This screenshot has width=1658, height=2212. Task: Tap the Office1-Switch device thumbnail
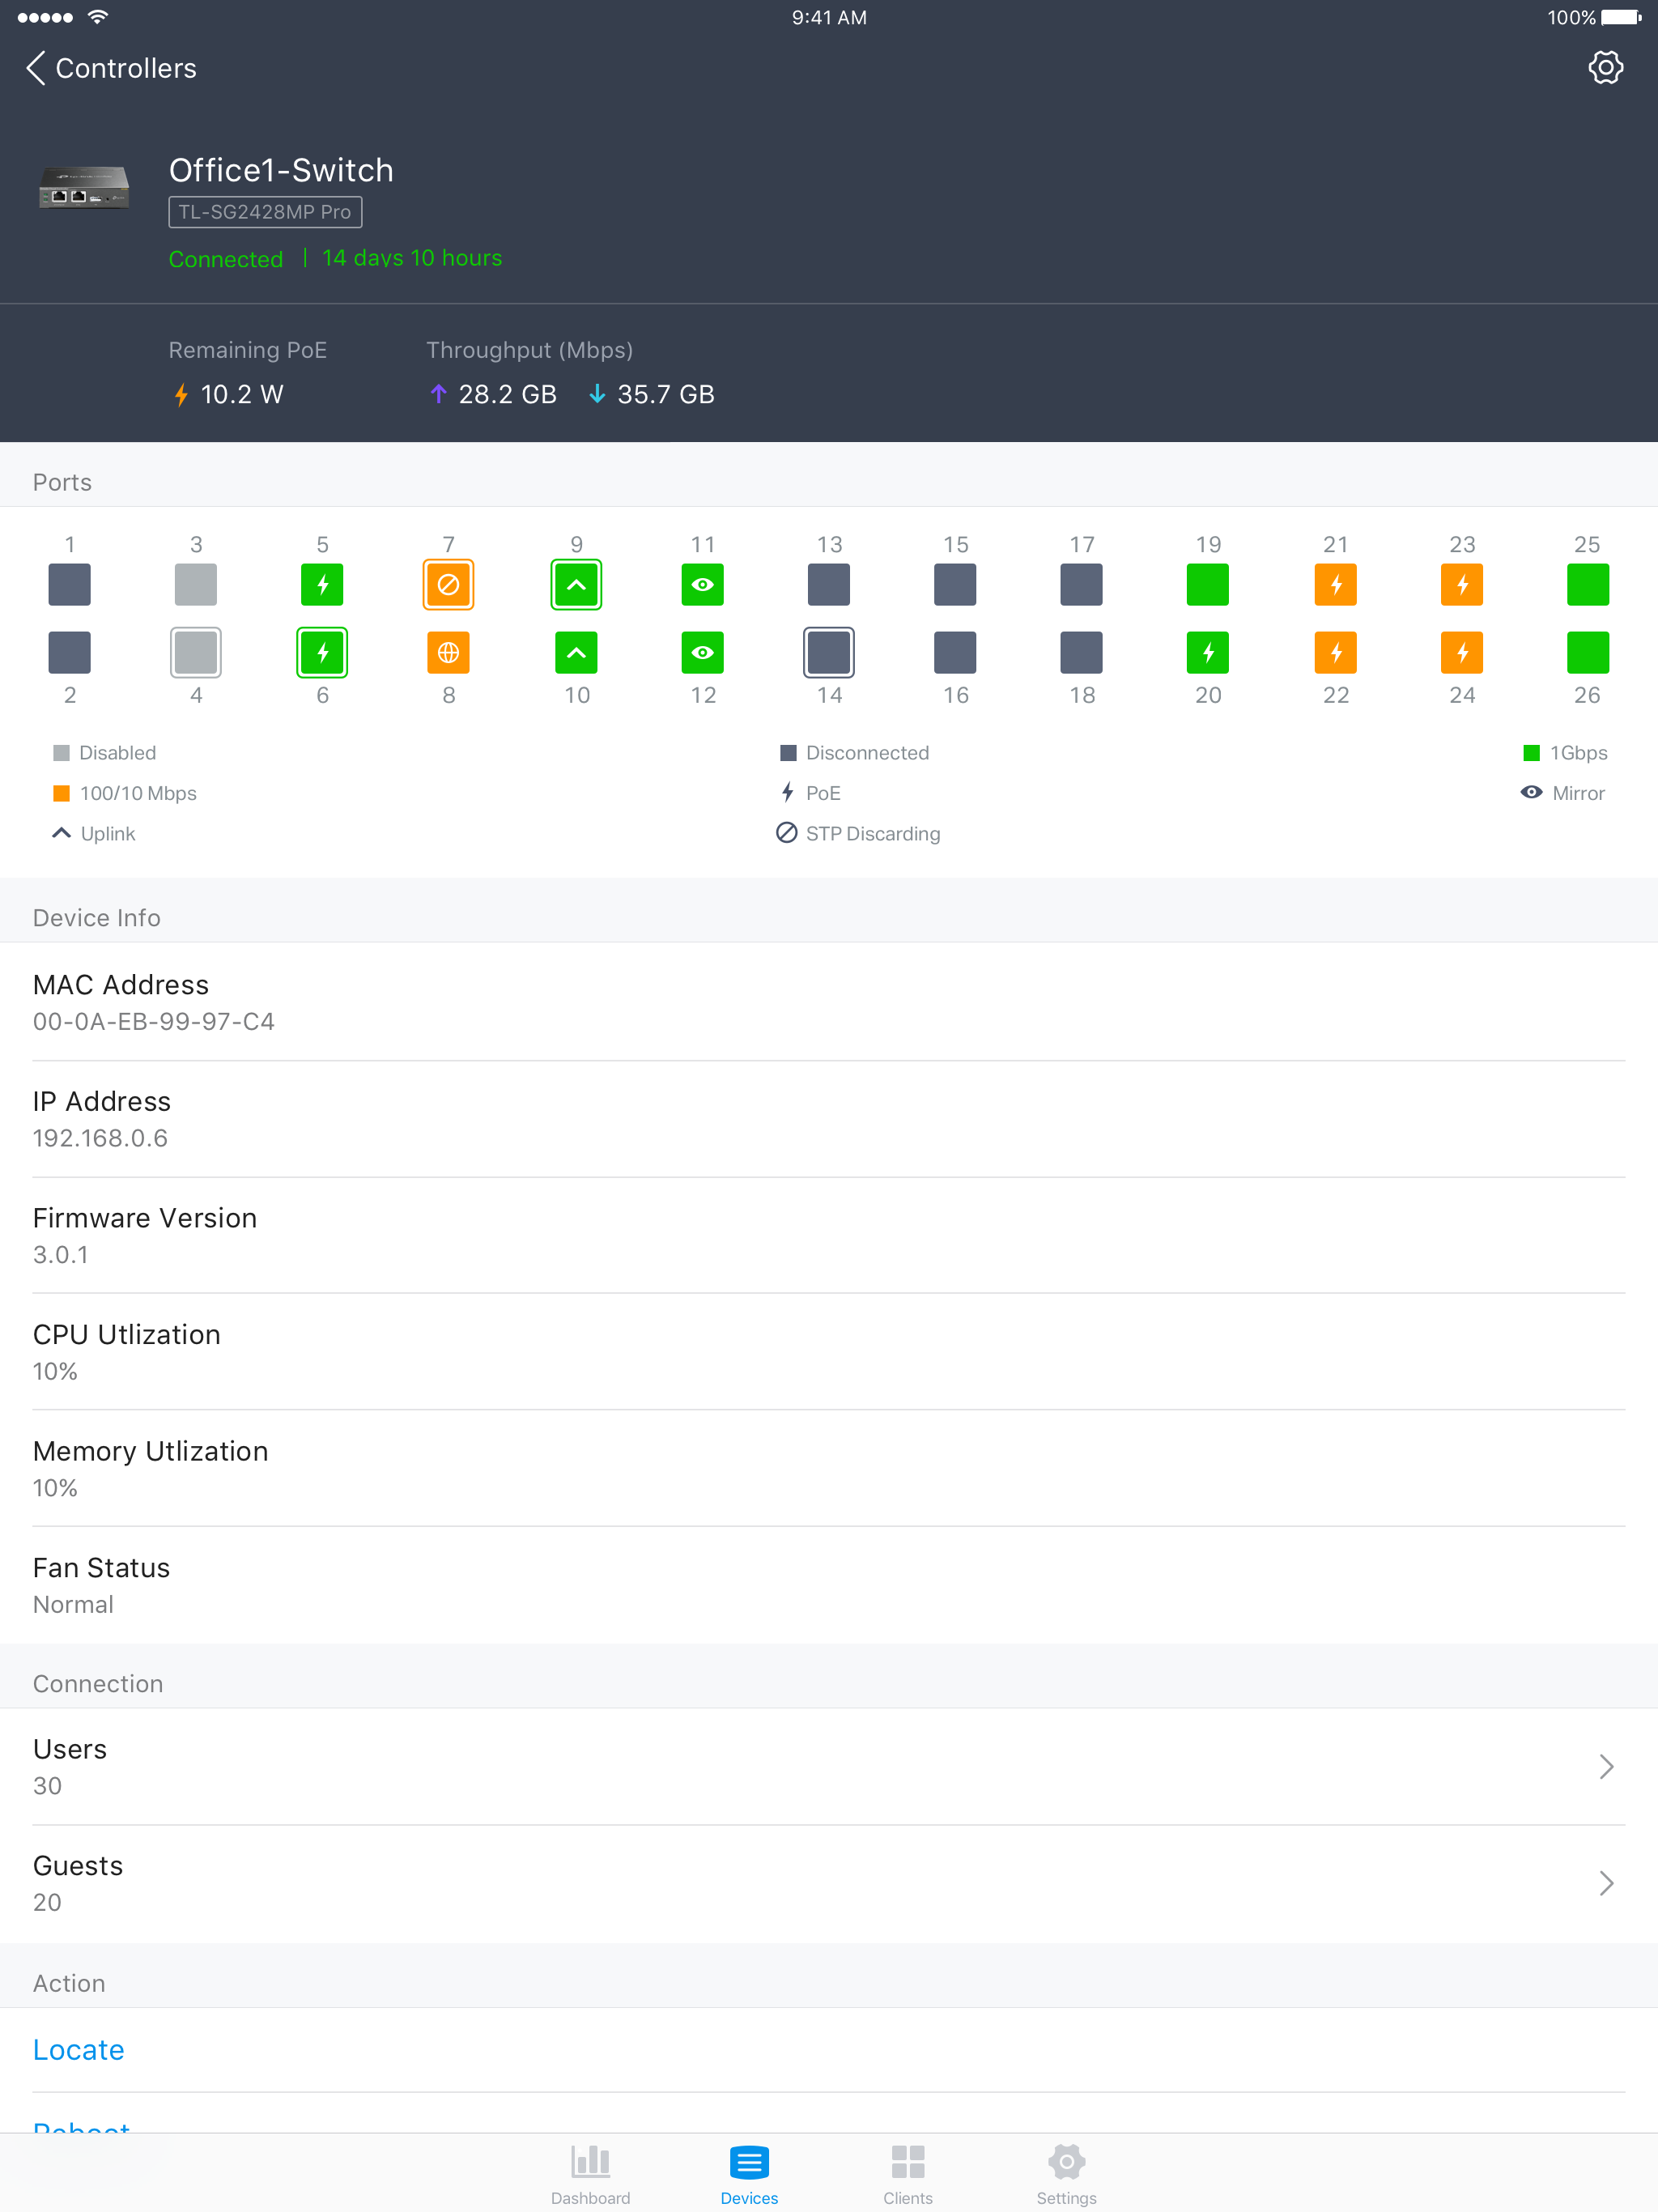(x=84, y=188)
